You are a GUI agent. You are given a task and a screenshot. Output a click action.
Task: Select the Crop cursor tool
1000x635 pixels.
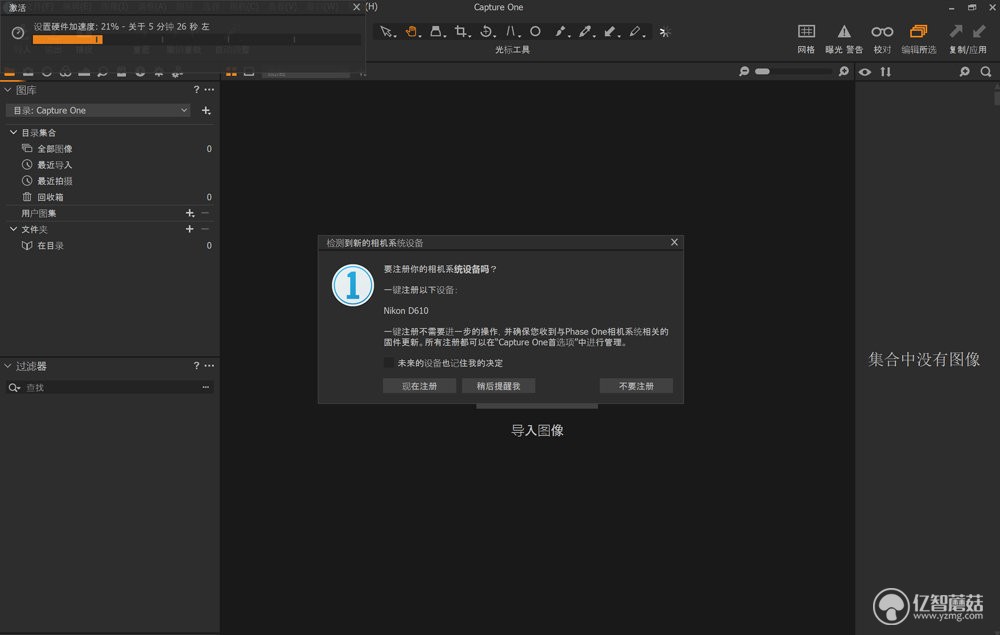click(460, 31)
